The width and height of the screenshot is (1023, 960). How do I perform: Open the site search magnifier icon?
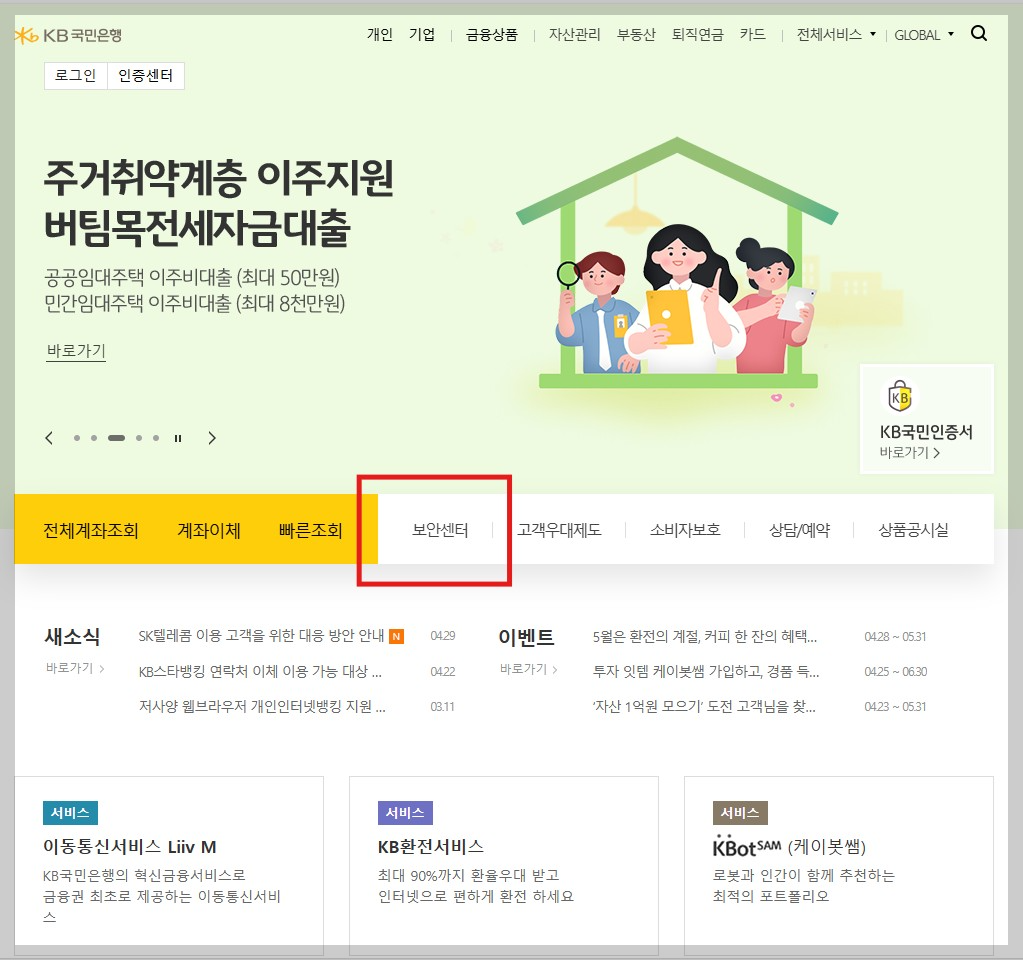point(978,33)
